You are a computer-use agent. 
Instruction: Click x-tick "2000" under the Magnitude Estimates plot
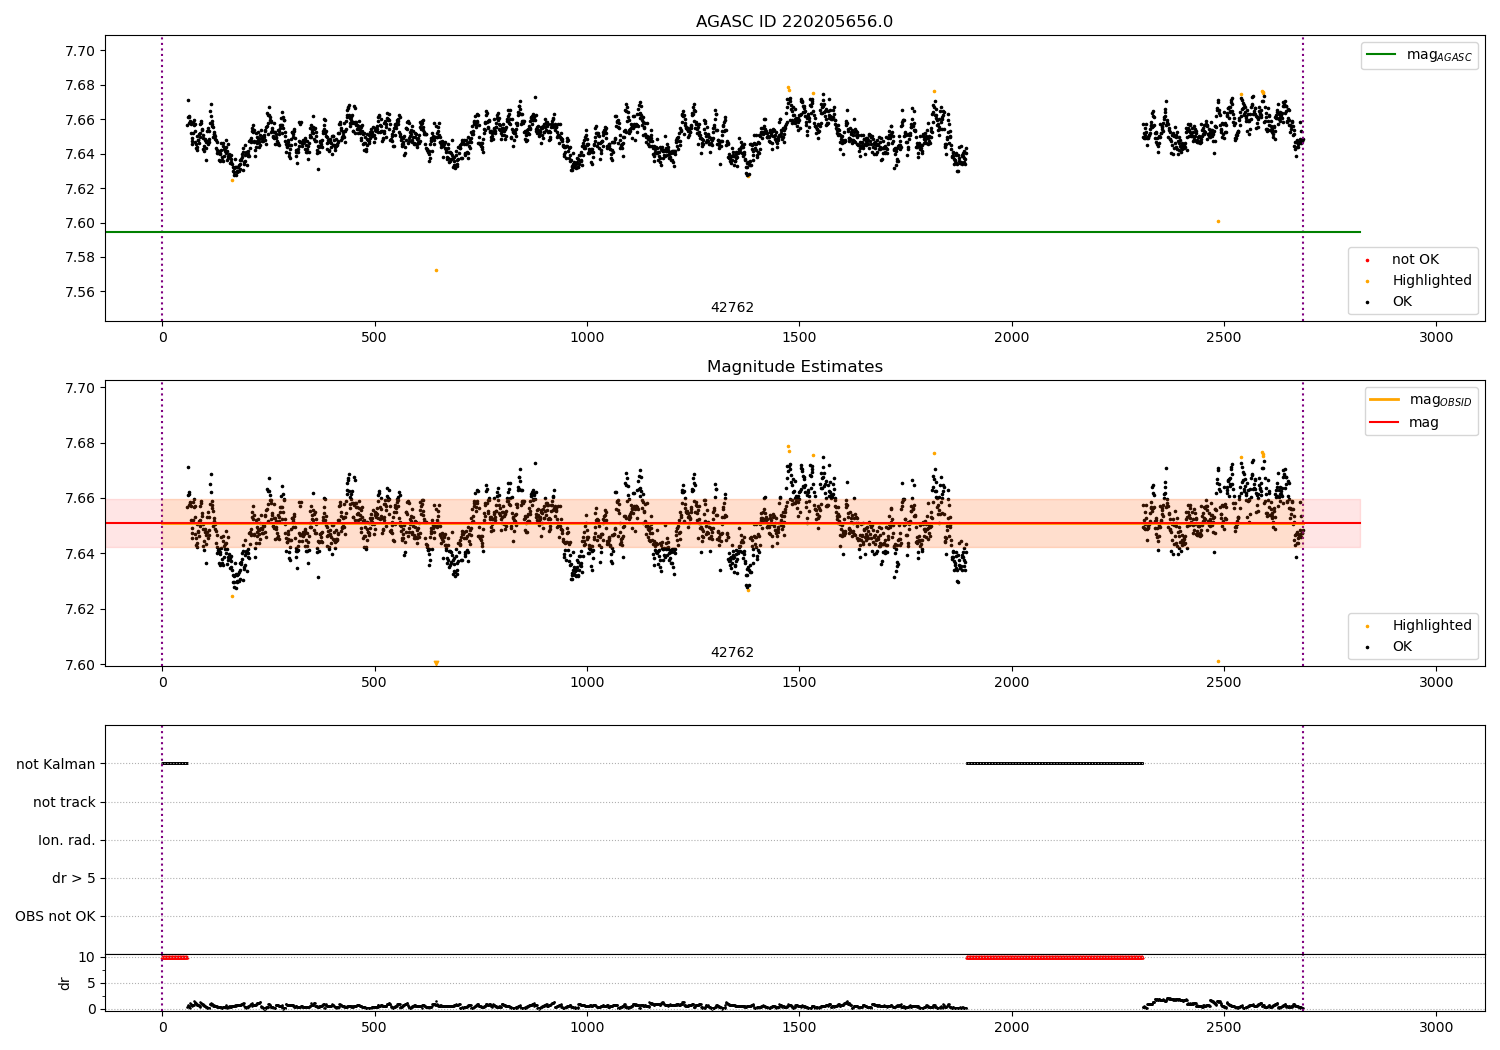click(x=1012, y=682)
